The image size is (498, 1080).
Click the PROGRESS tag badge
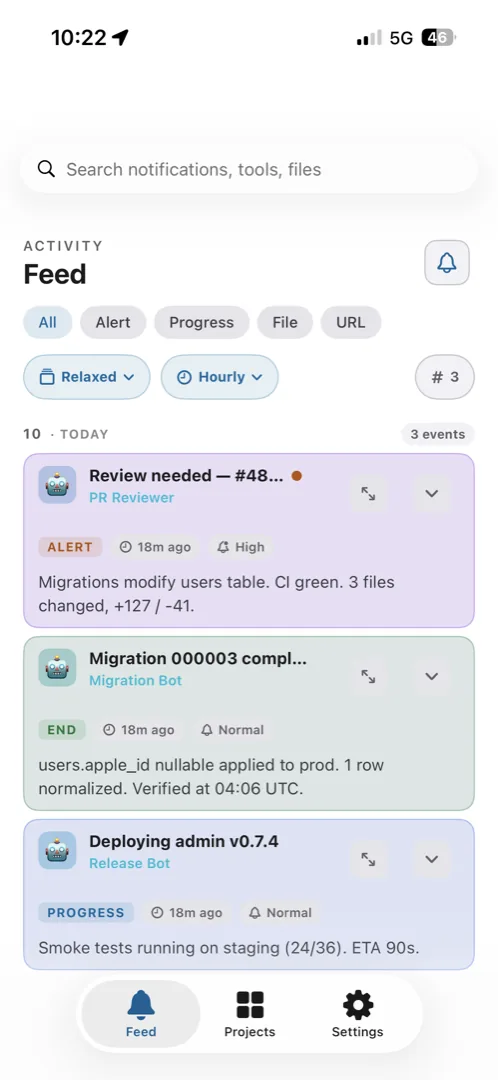coord(86,913)
